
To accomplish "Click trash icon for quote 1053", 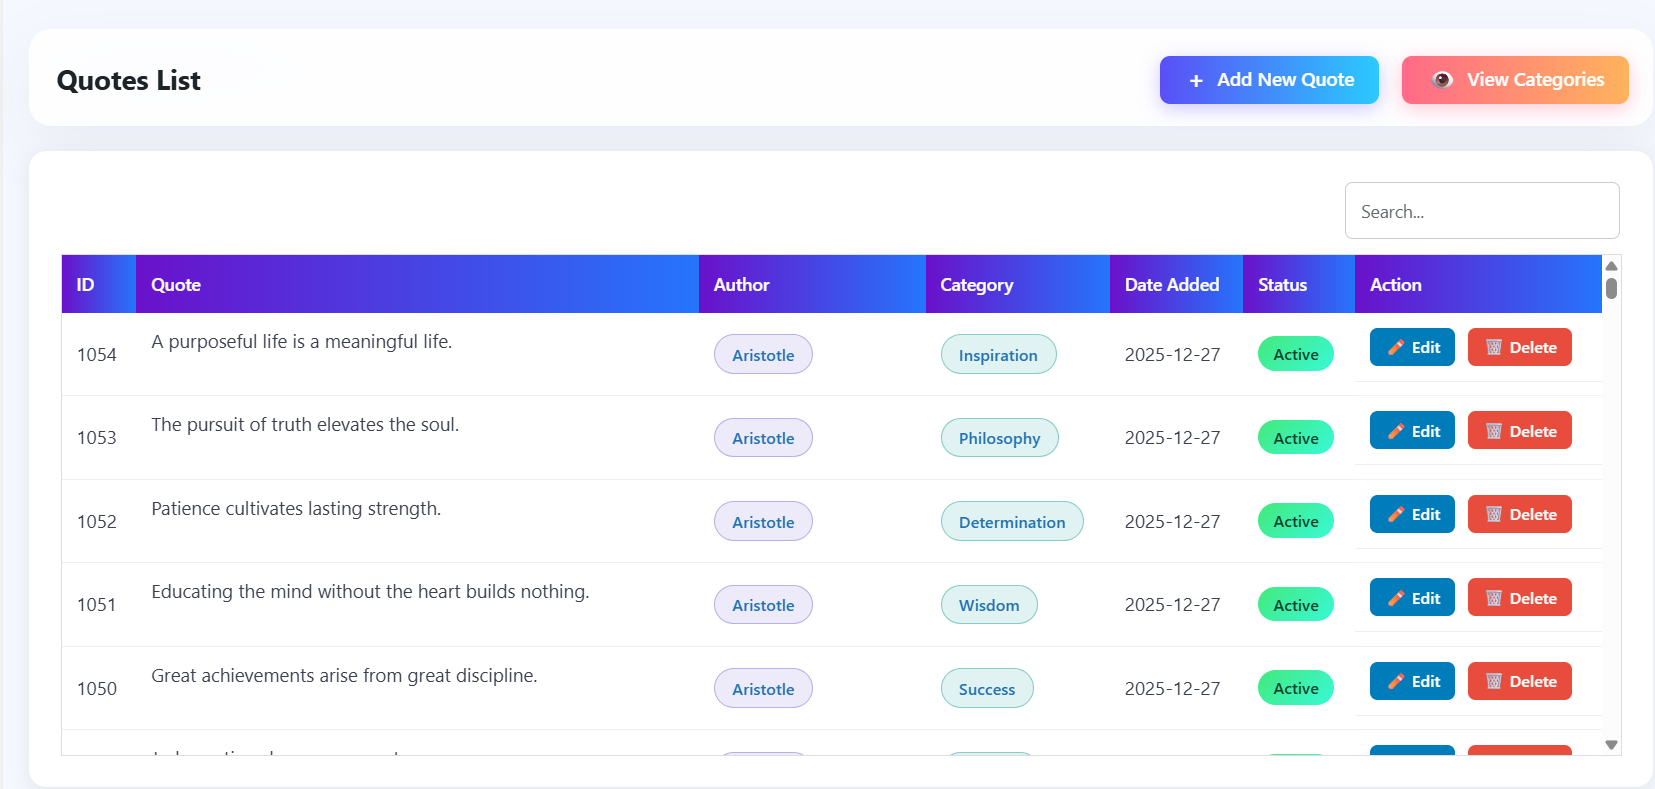I will (x=1494, y=432).
